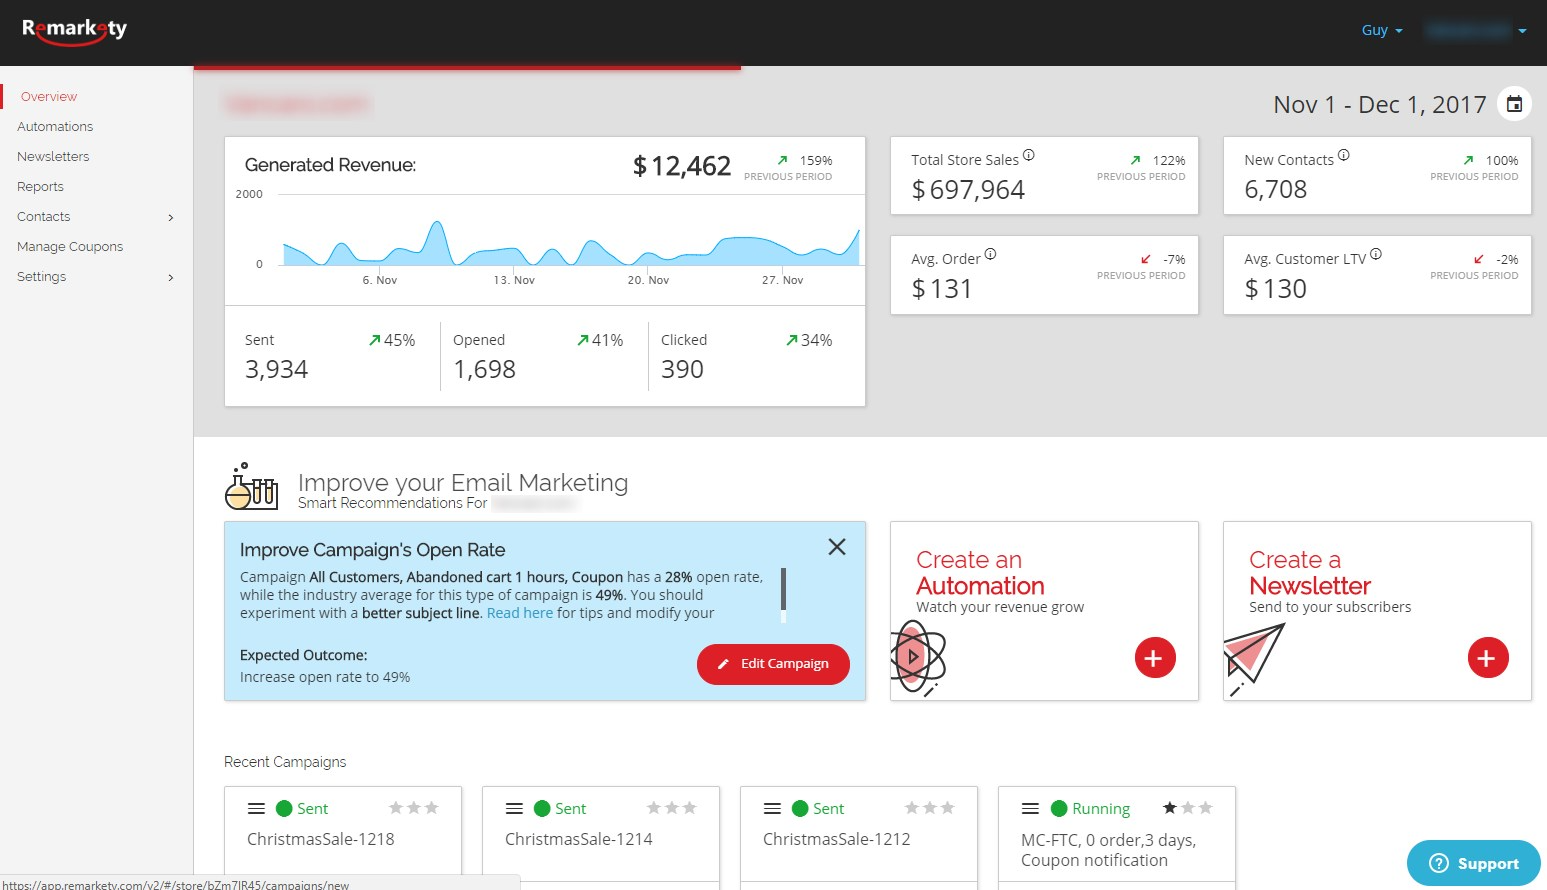Click star rating on ChristmasSale-1218 card
The height and width of the screenshot is (890, 1547).
tap(413, 808)
